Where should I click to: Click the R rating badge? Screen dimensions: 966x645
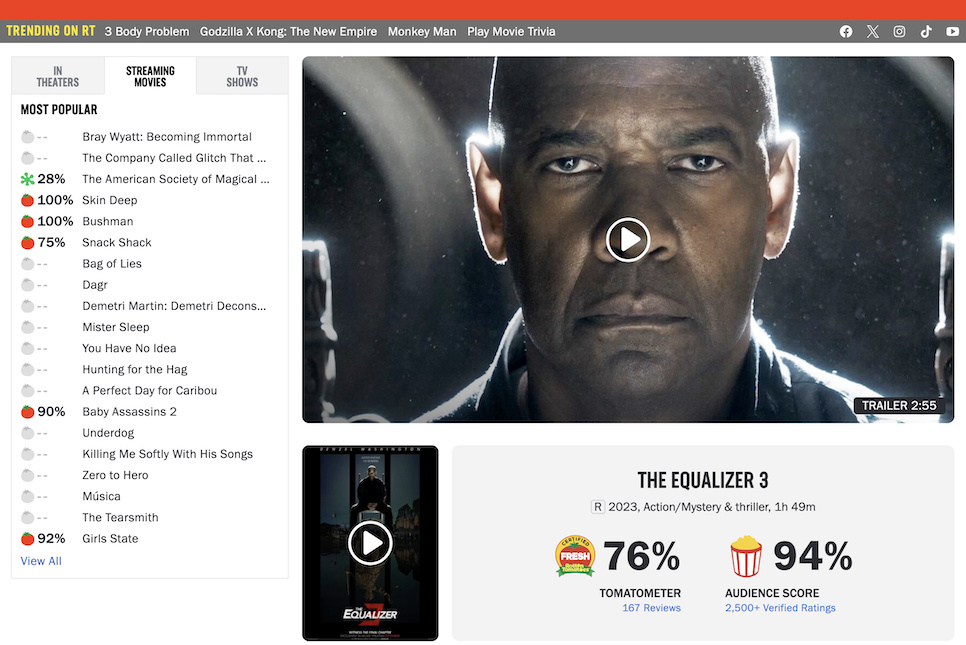click(x=597, y=507)
